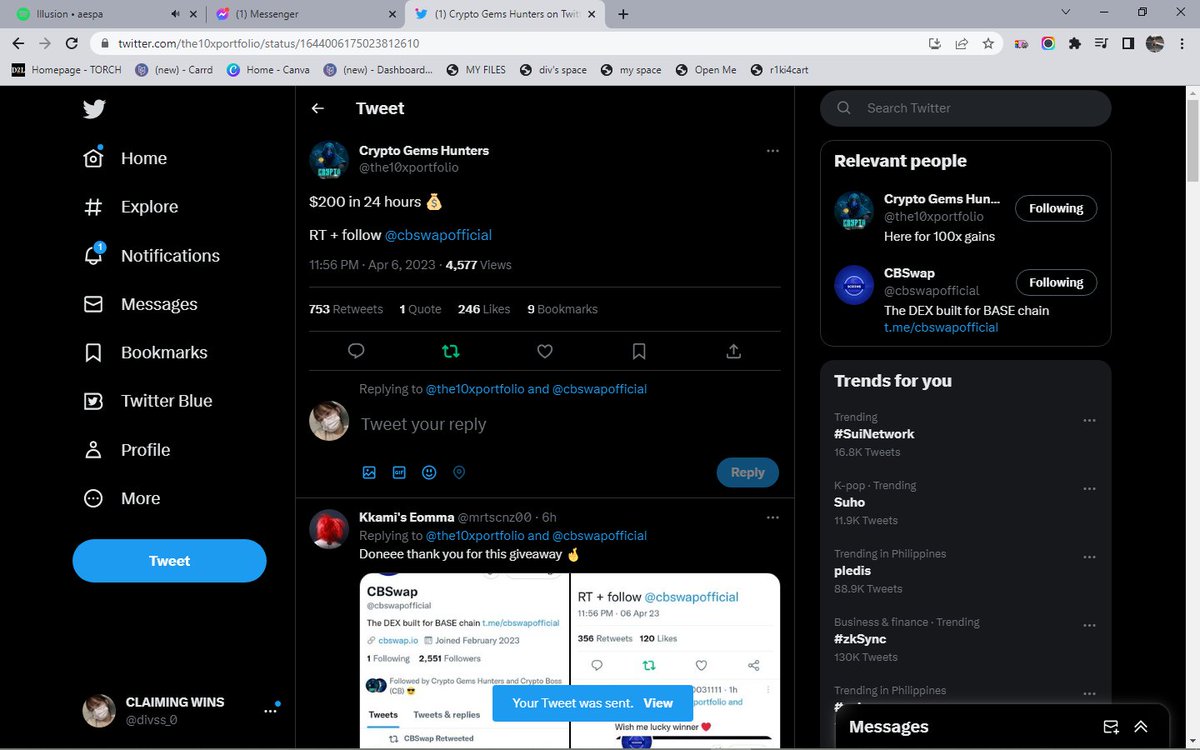Open the Explore page
This screenshot has width=1200, height=750.
pyautogui.click(x=131, y=207)
